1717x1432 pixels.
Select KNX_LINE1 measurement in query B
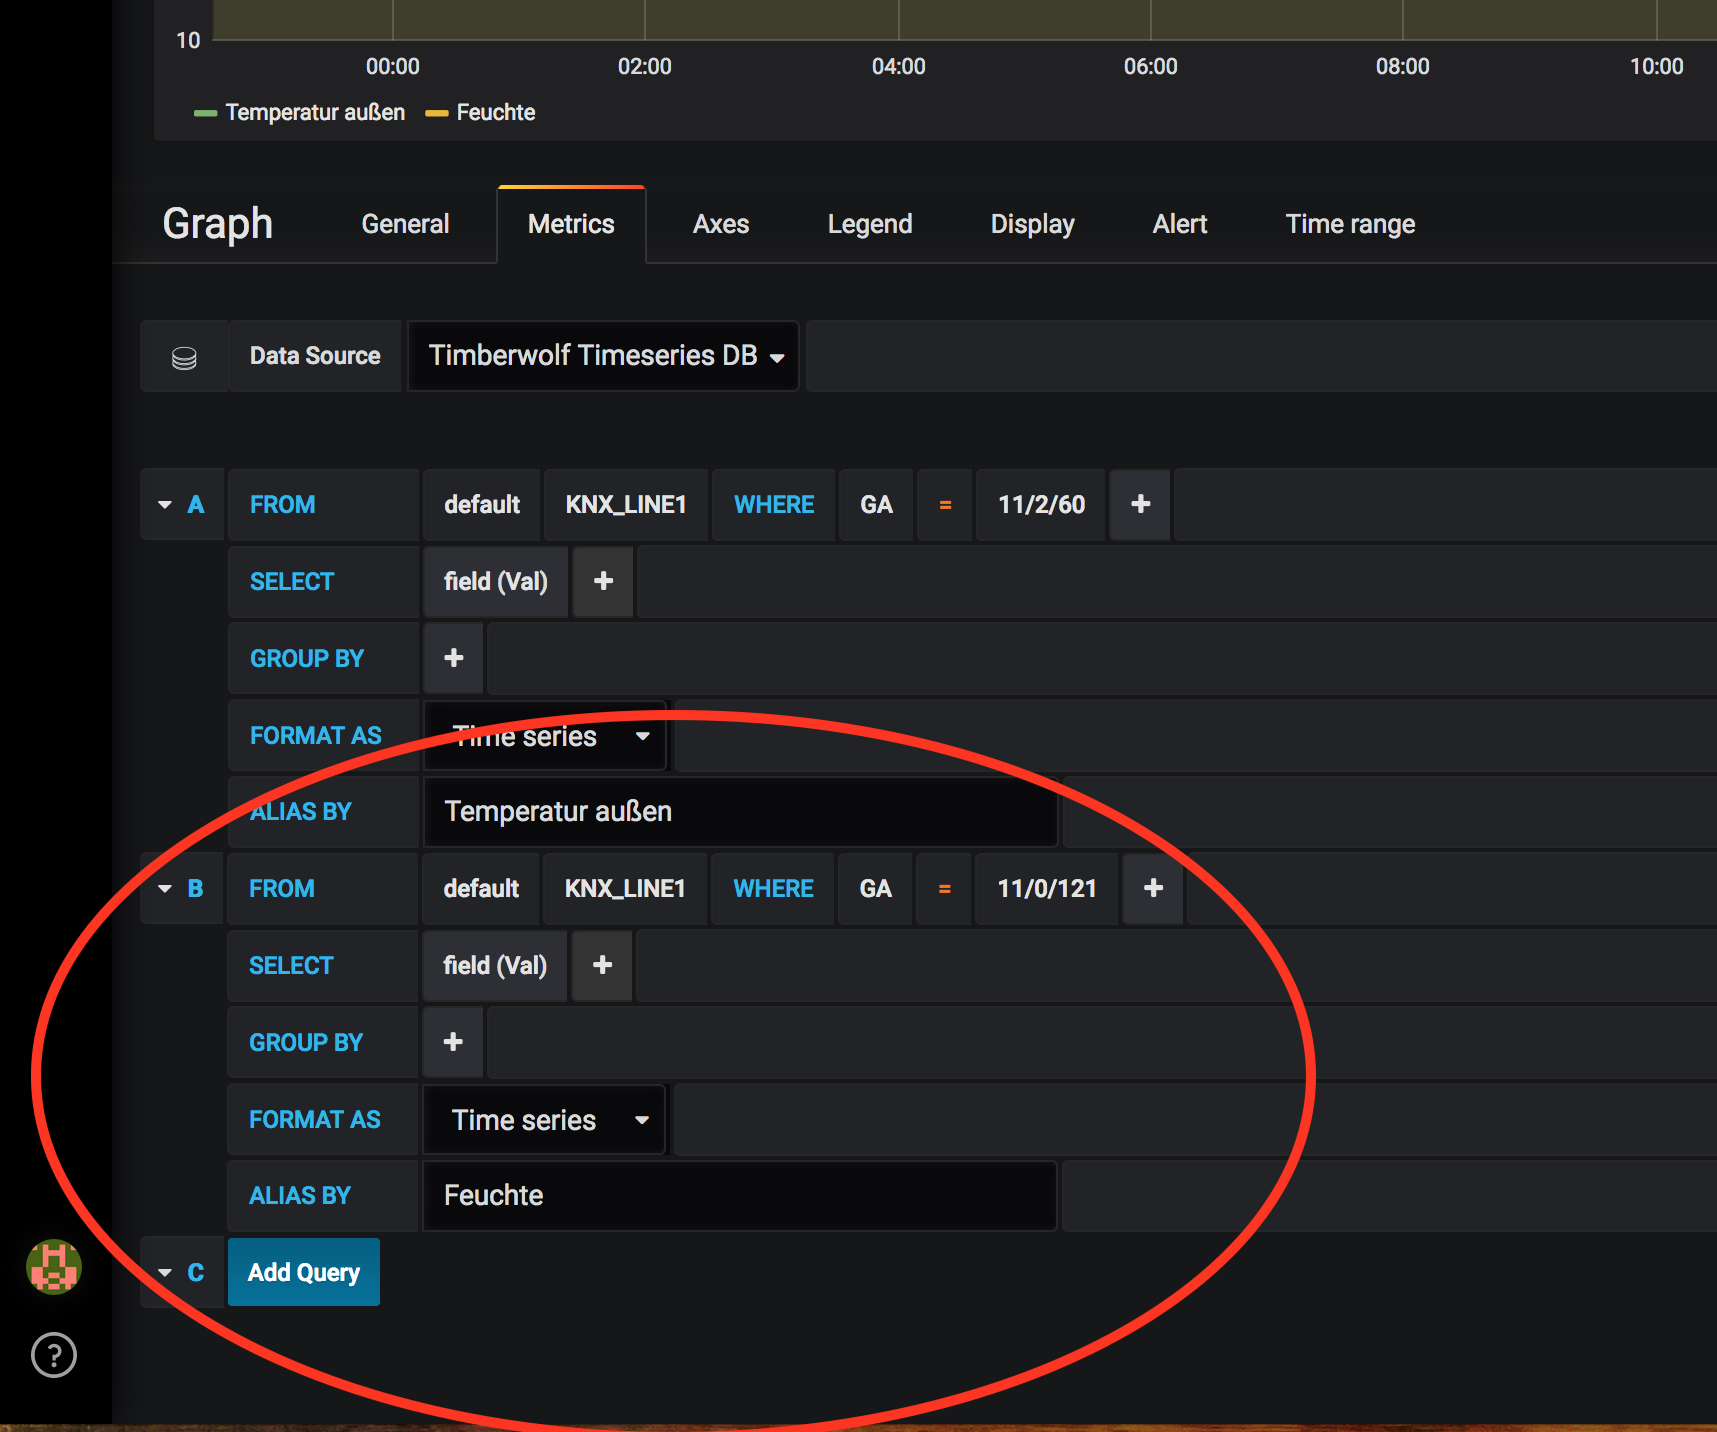[x=625, y=888]
